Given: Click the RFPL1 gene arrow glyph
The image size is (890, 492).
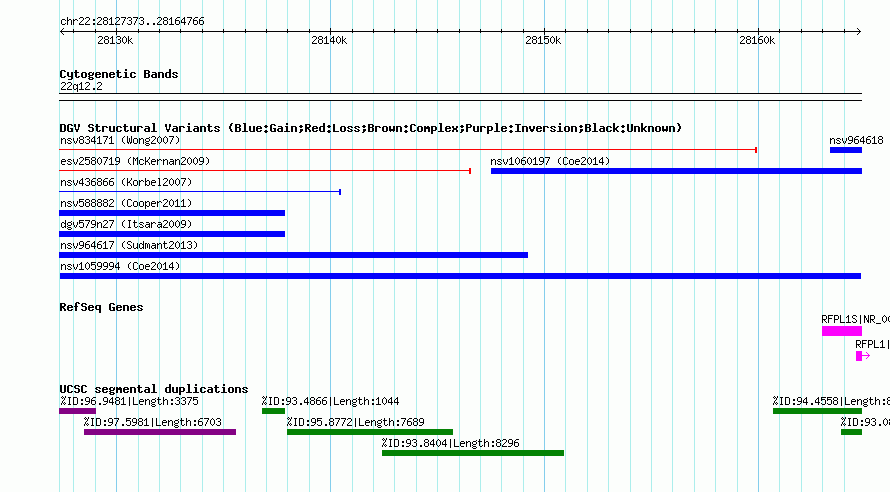Looking at the screenshot, I should click(863, 356).
